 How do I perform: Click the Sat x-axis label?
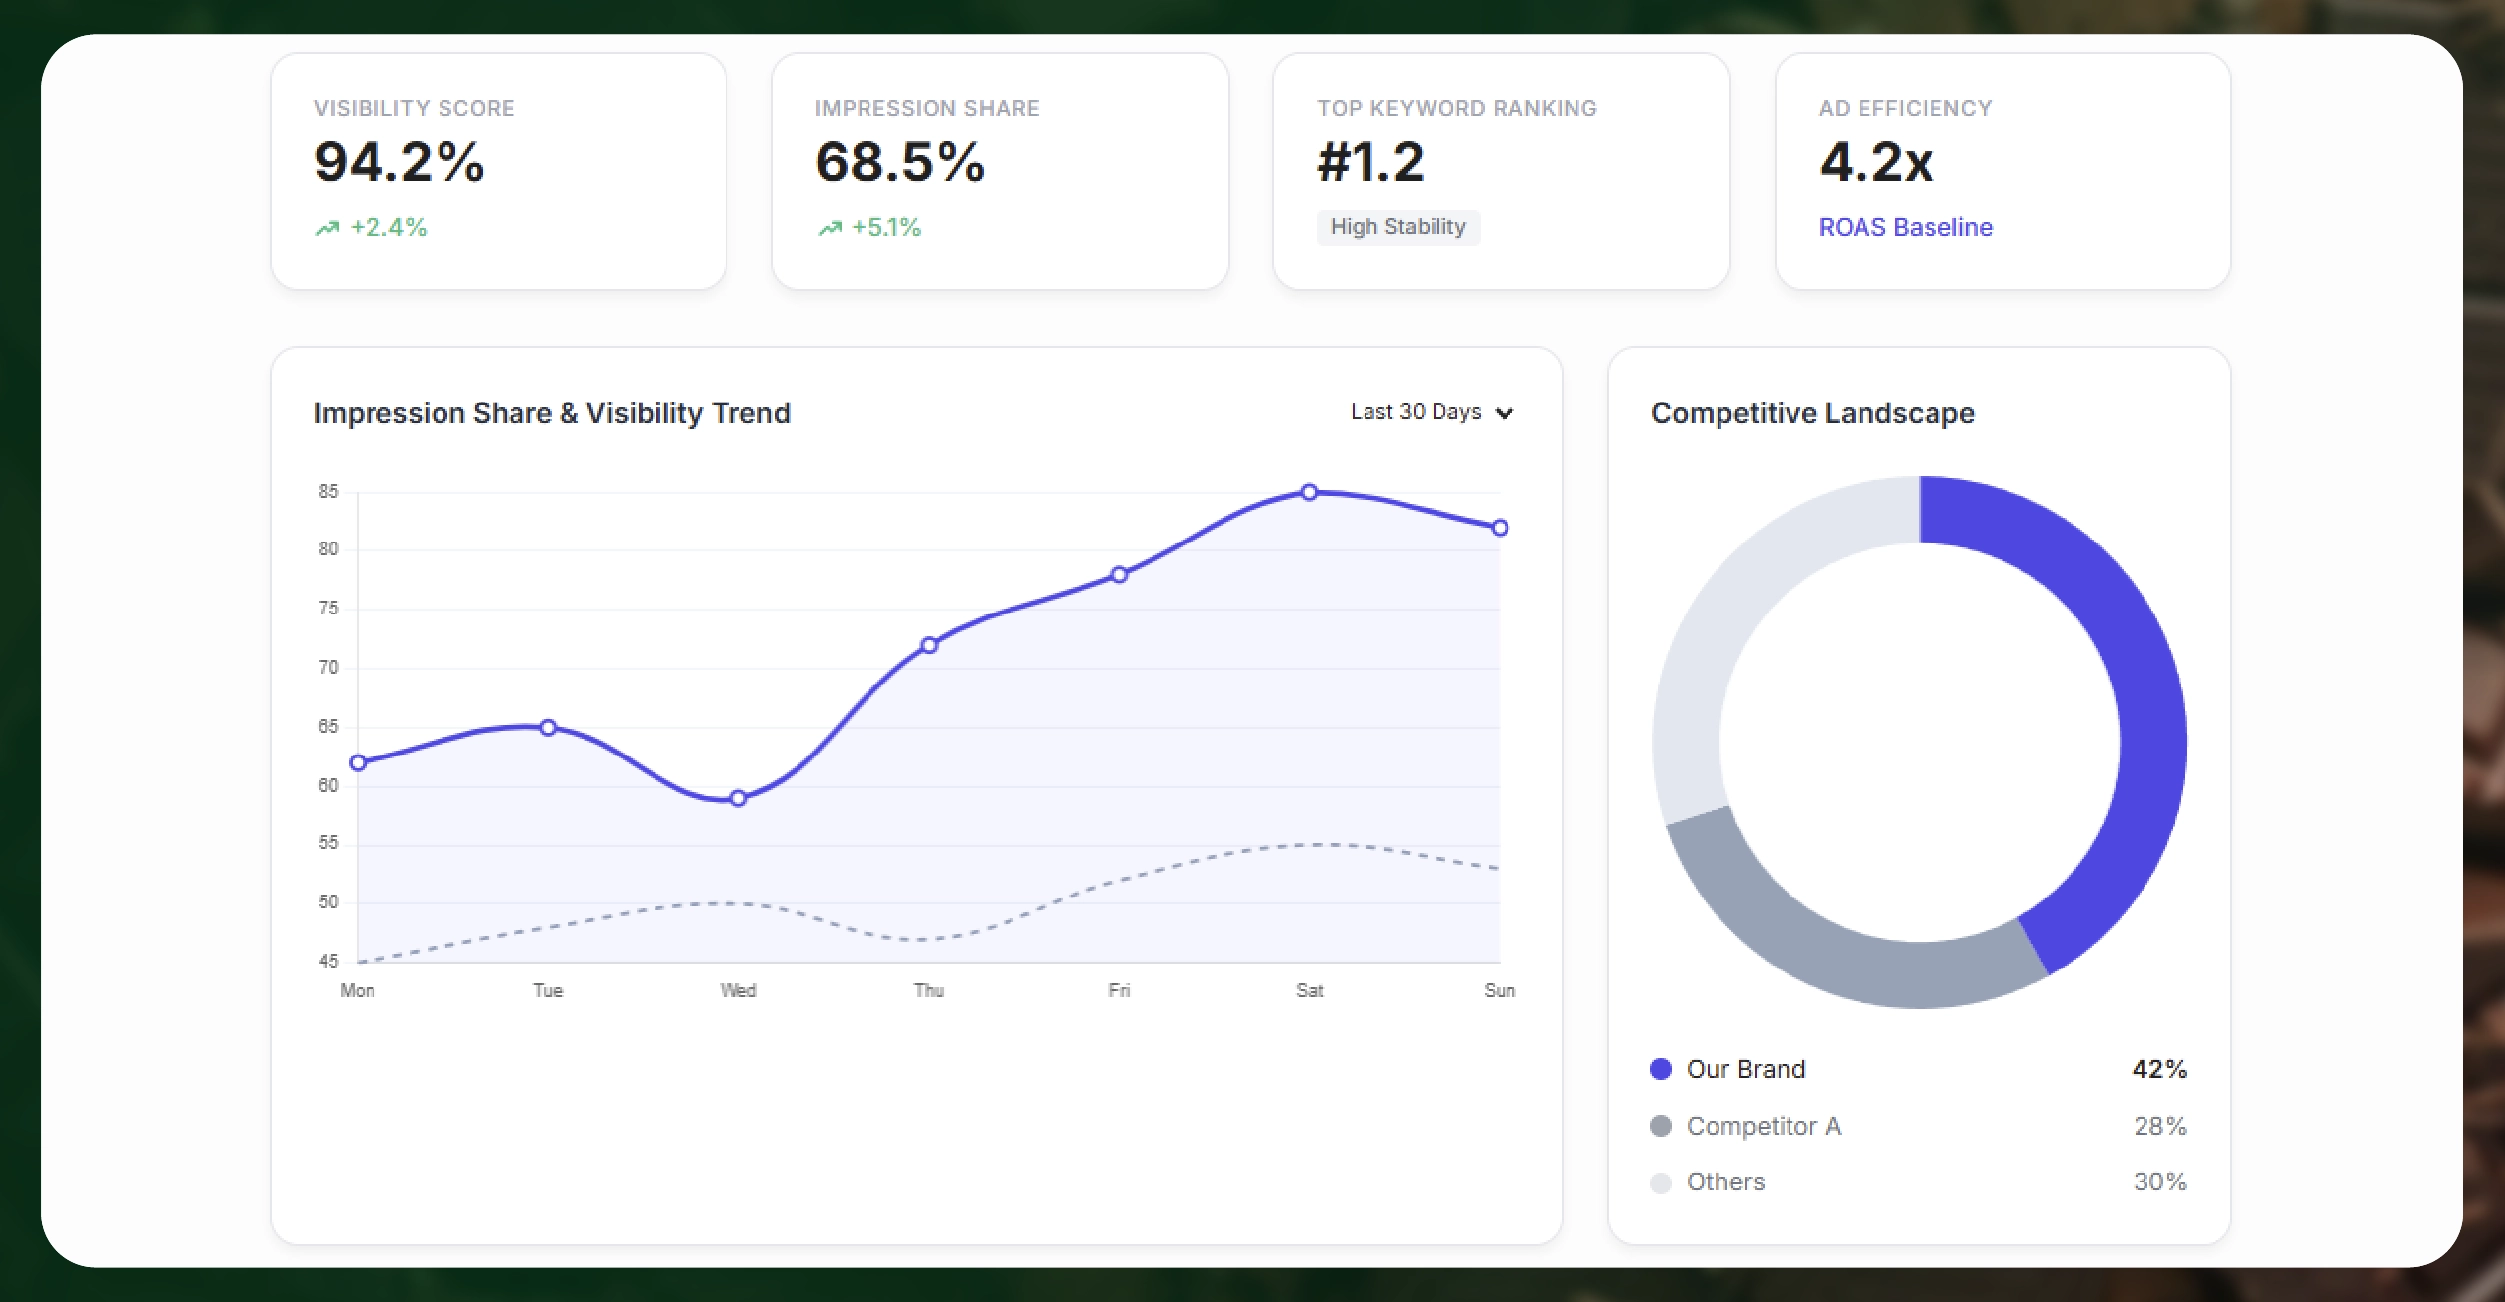1309,990
